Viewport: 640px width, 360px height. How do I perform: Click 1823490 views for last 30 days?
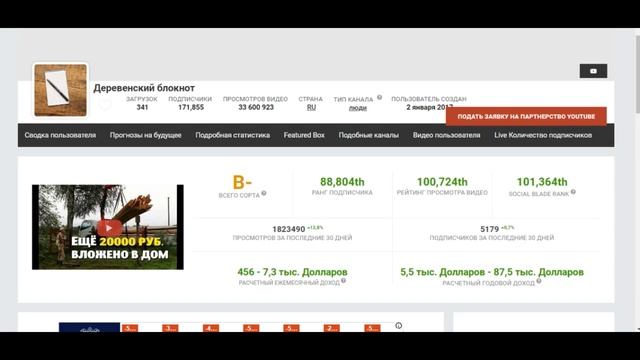coord(289,229)
